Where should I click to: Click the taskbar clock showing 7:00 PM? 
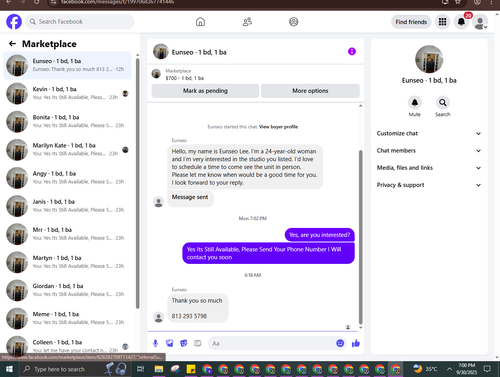pyautogui.click(x=467, y=369)
